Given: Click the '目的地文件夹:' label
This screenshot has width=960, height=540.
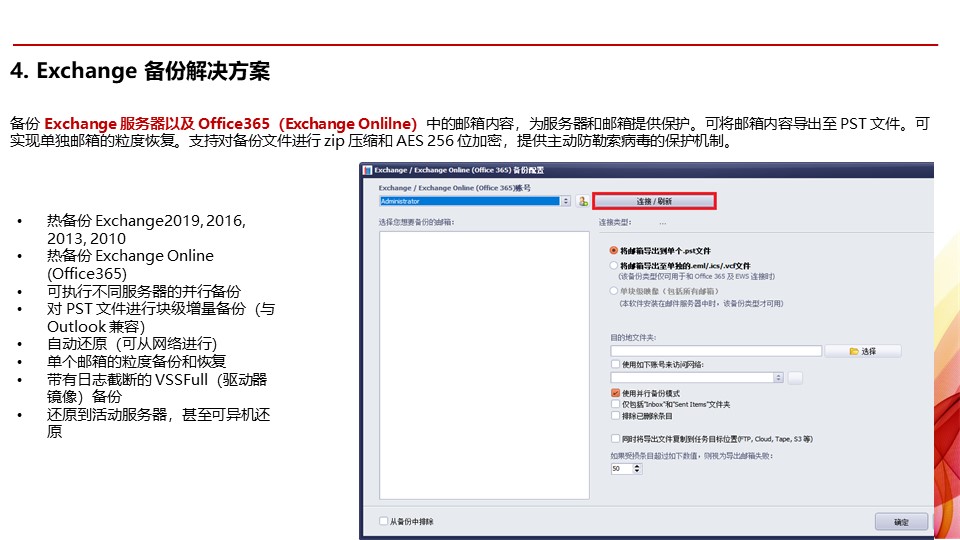Looking at the screenshot, I should coord(633,337).
